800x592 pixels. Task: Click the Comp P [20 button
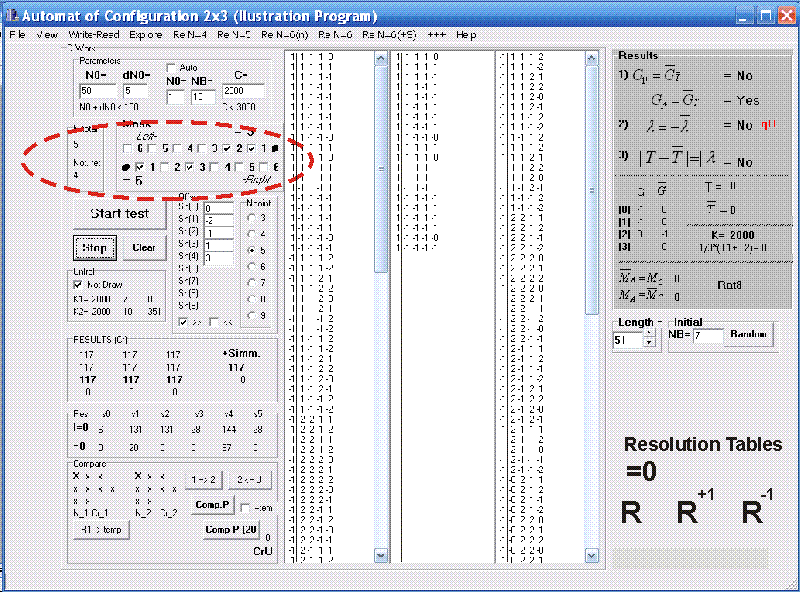231,529
